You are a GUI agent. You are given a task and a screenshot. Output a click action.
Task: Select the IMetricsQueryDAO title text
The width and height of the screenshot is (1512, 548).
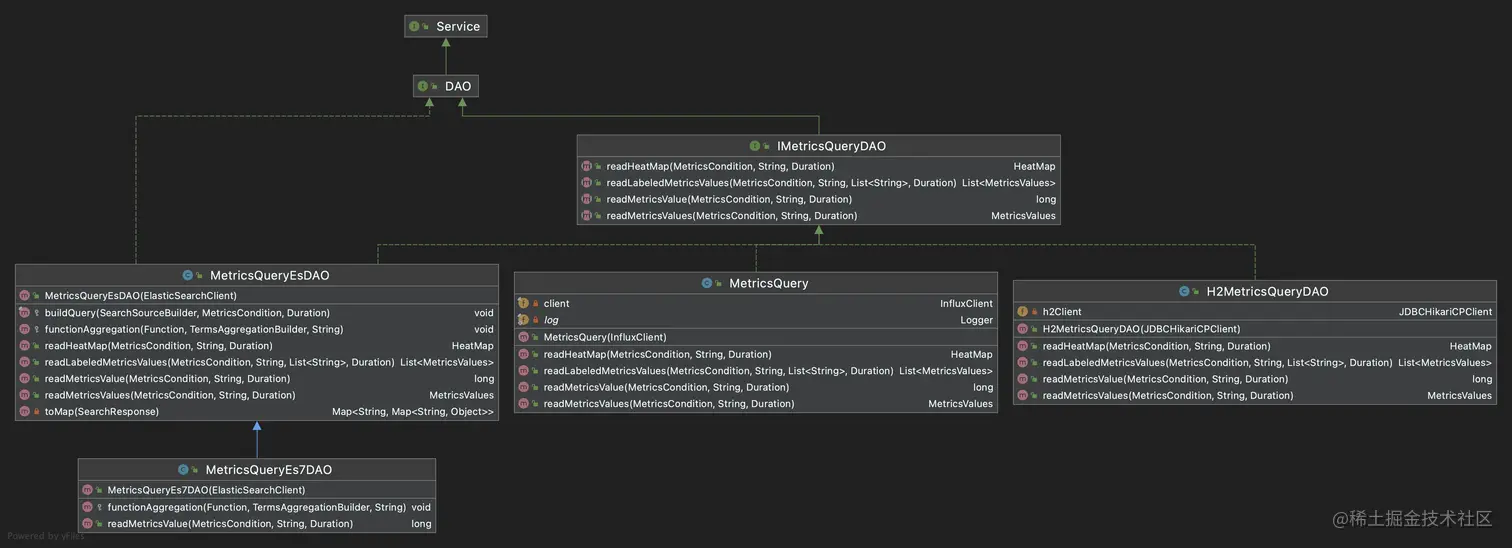(831, 146)
